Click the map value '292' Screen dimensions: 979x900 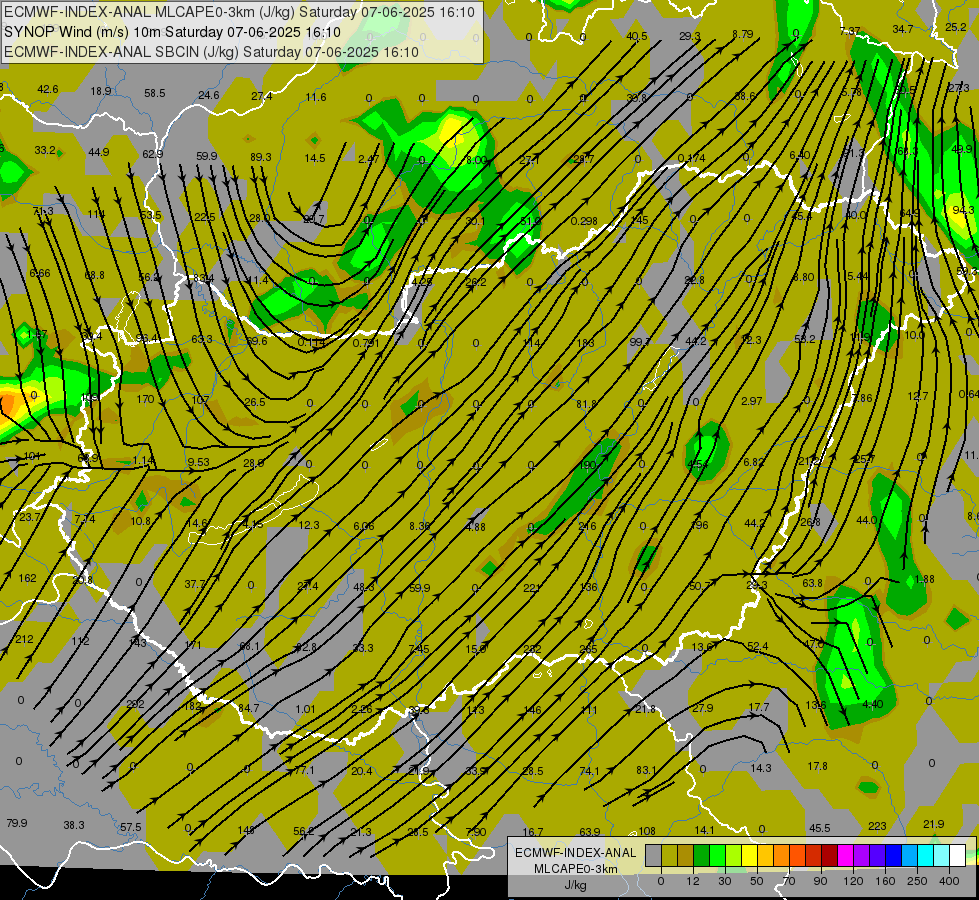[x=135, y=704]
